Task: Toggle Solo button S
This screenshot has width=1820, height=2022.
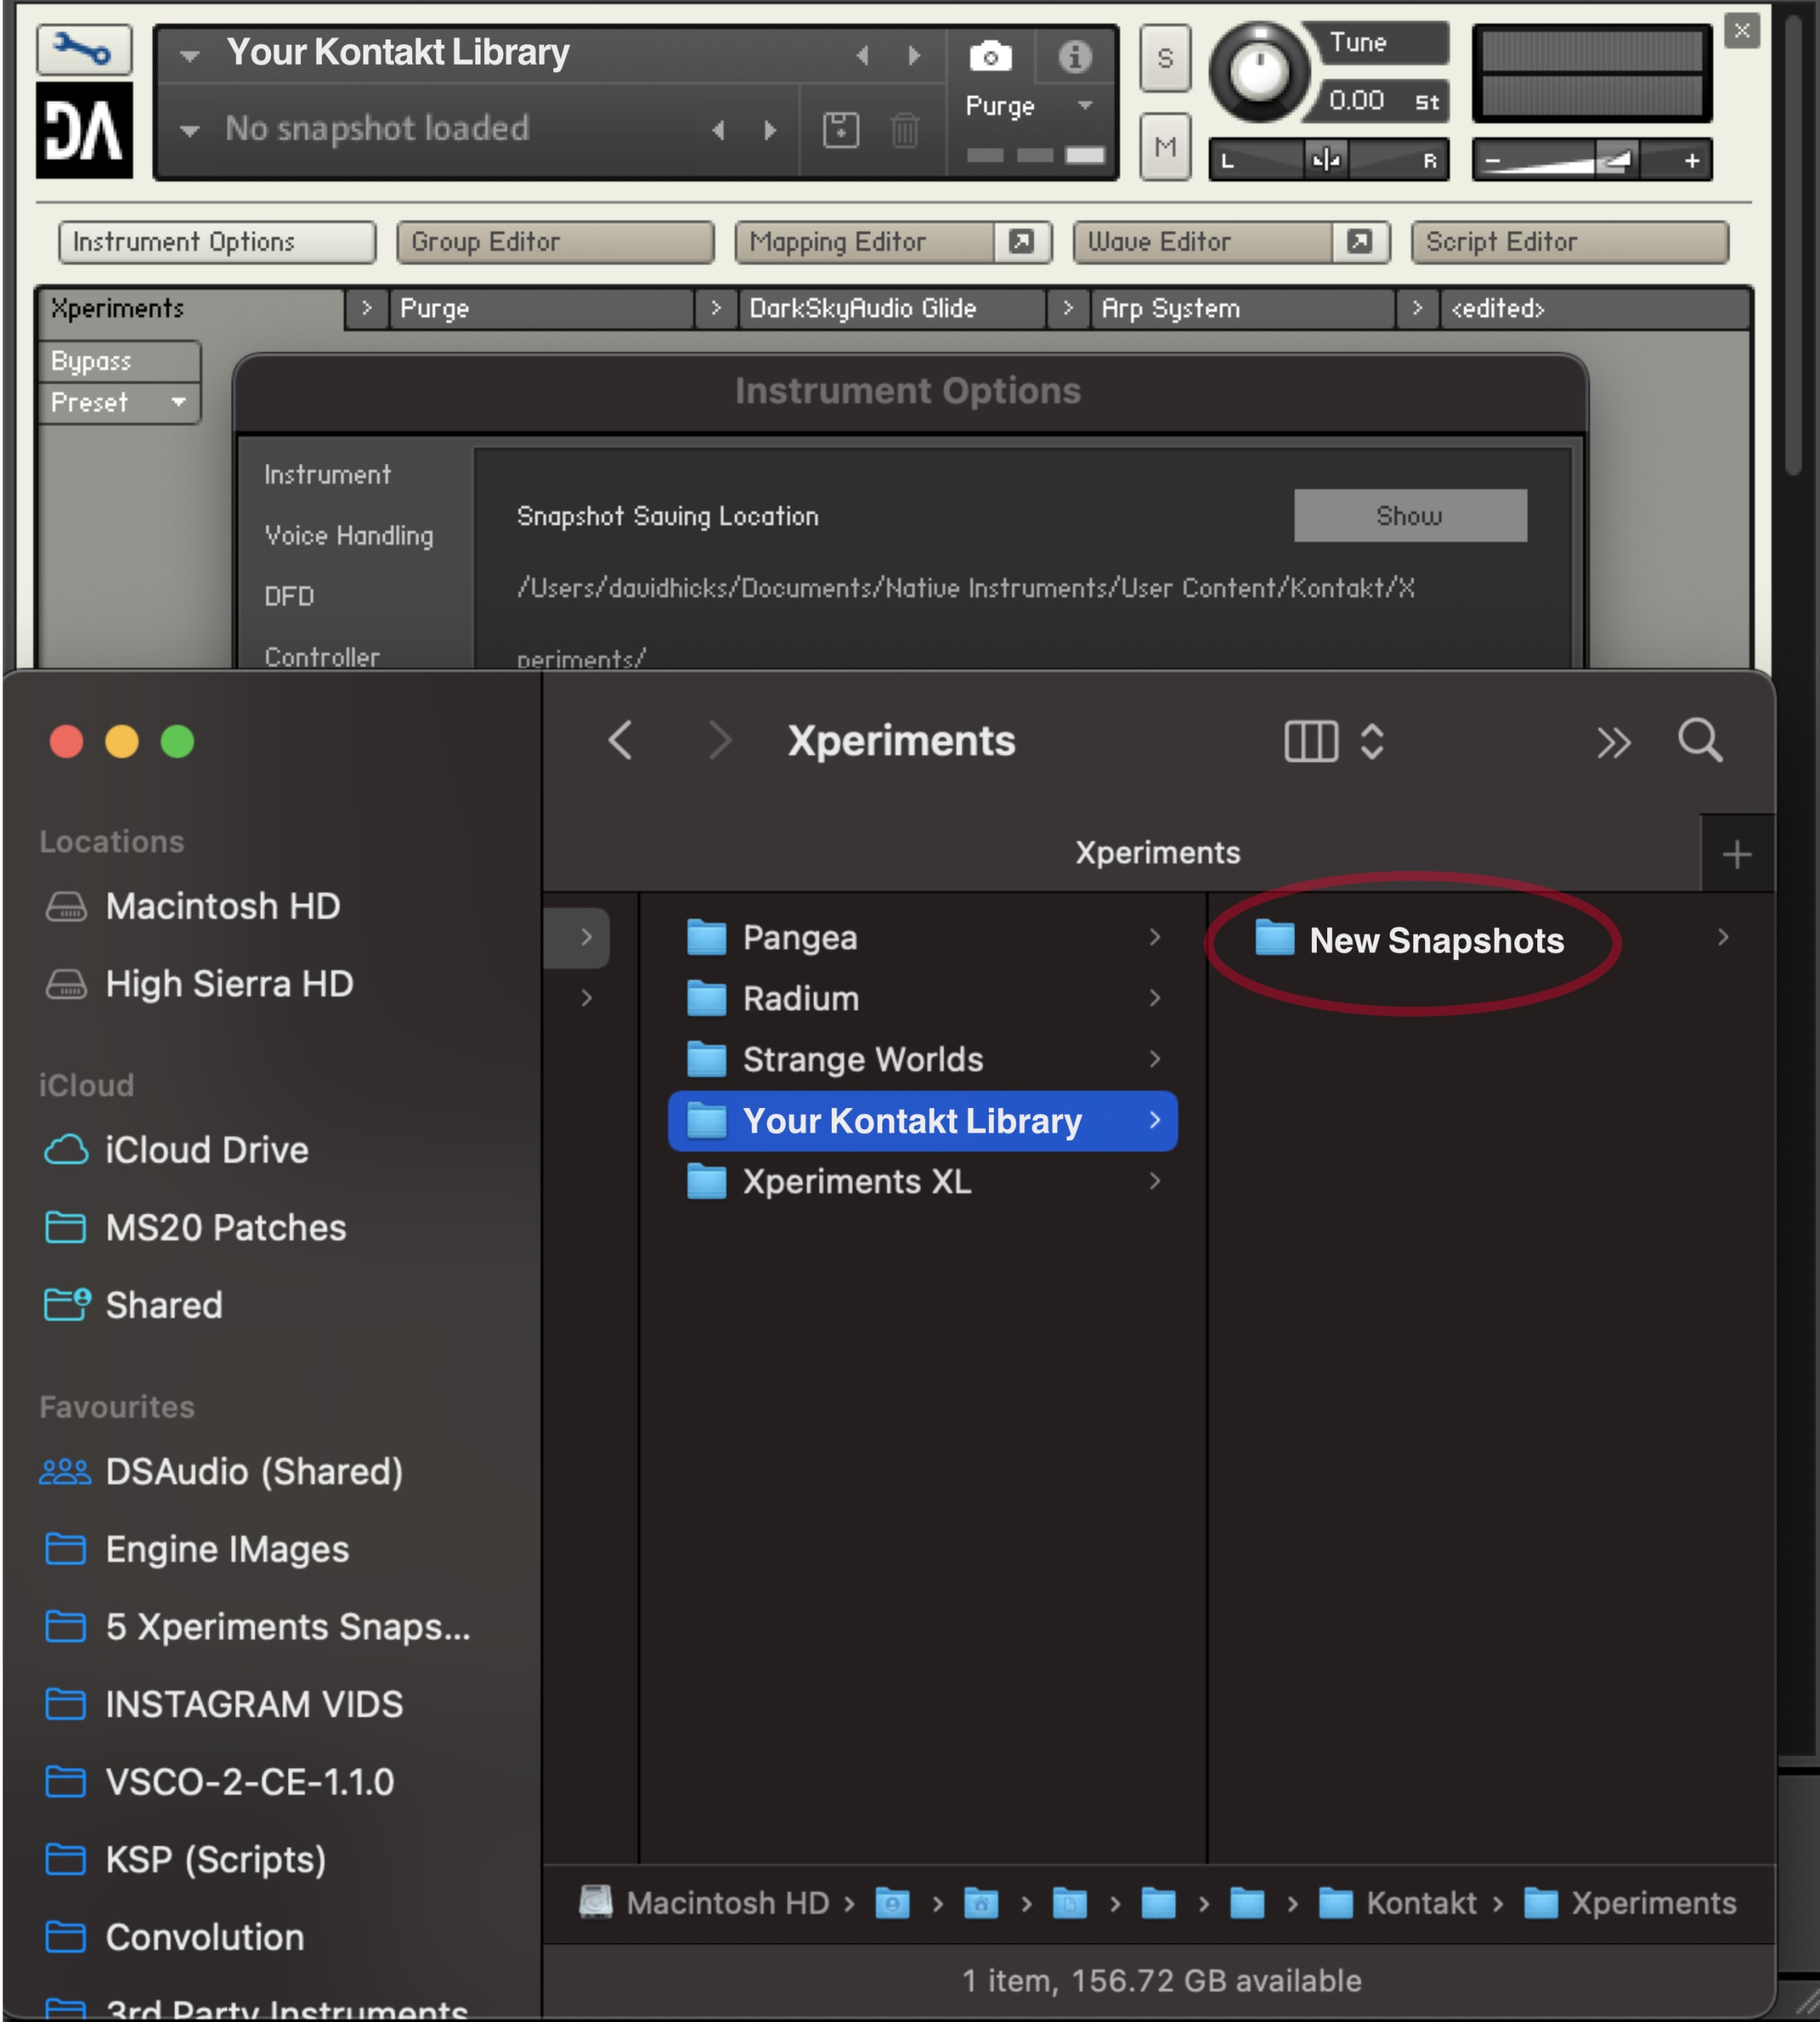Action: click(1165, 58)
